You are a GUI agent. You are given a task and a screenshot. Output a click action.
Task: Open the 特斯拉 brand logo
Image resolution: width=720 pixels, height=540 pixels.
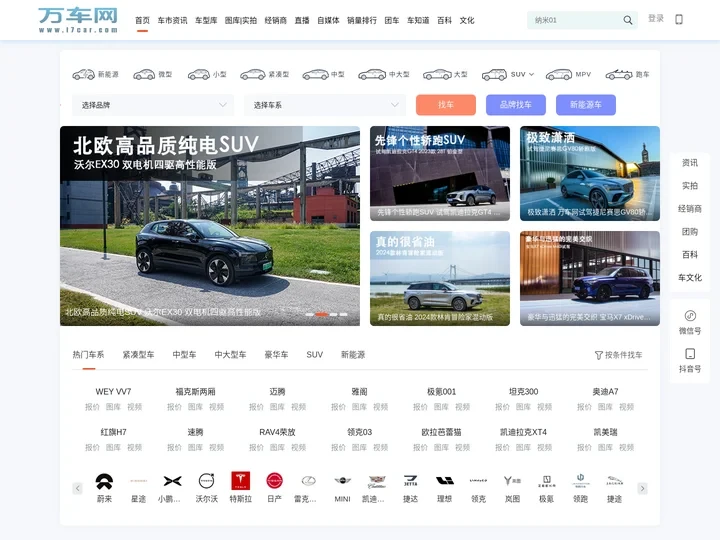coord(241,481)
